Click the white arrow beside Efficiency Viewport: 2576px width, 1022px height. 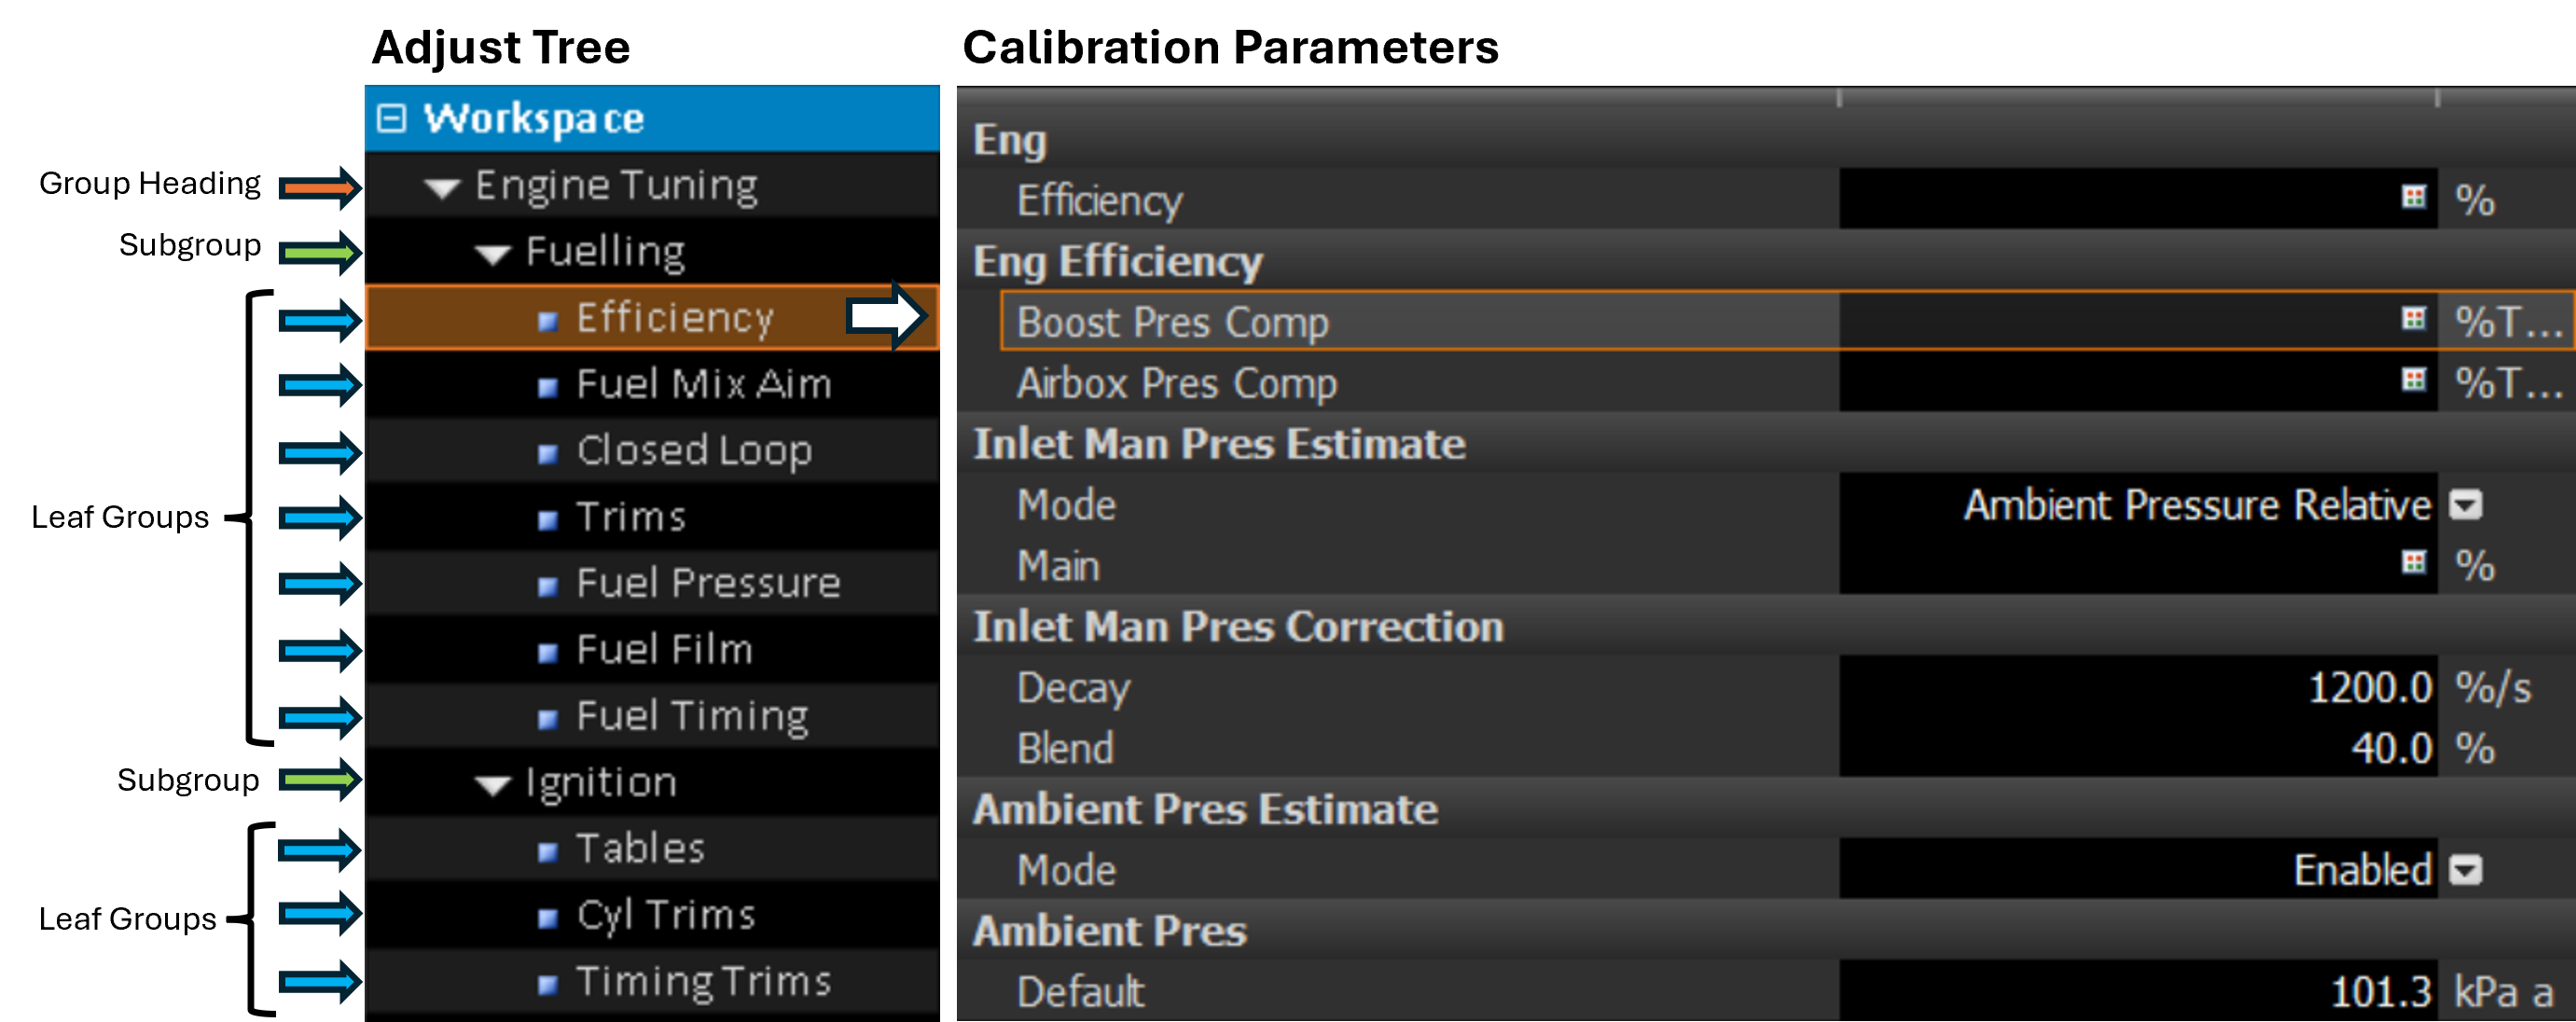[884, 317]
